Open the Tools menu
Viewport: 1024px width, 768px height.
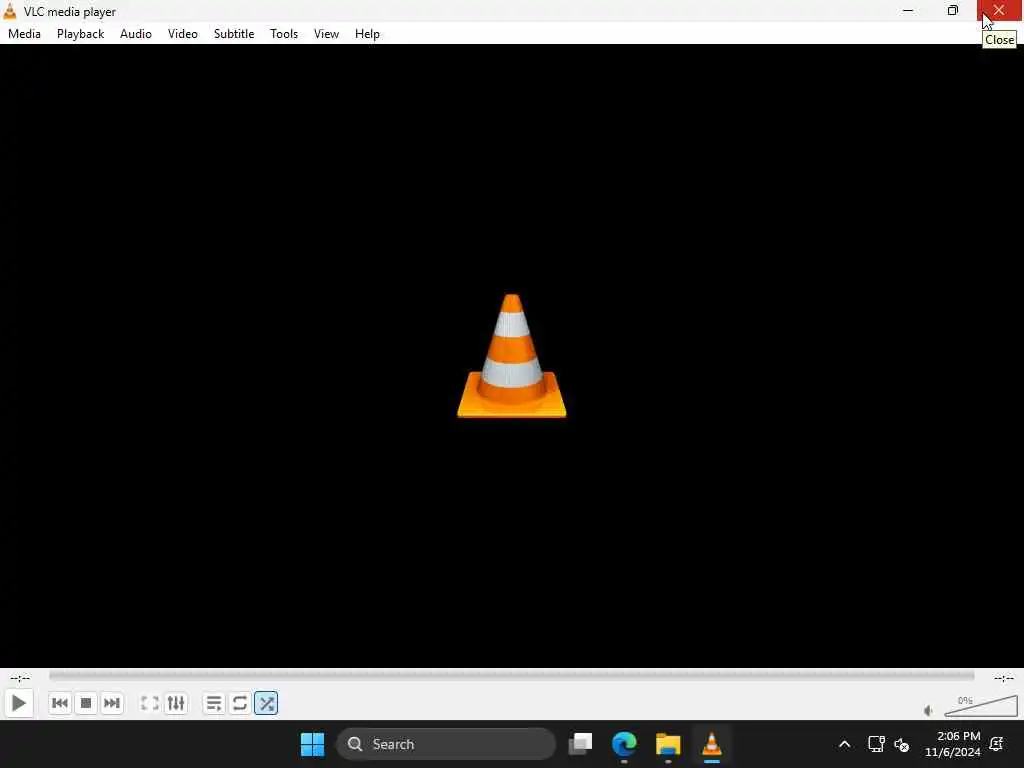(x=283, y=34)
